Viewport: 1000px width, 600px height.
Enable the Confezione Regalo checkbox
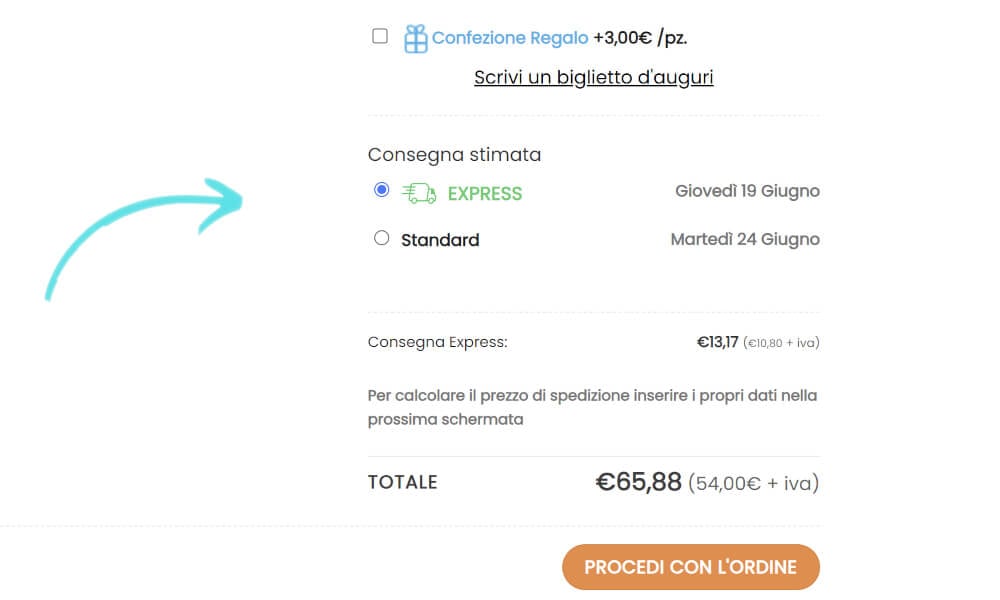coord(379,36)
